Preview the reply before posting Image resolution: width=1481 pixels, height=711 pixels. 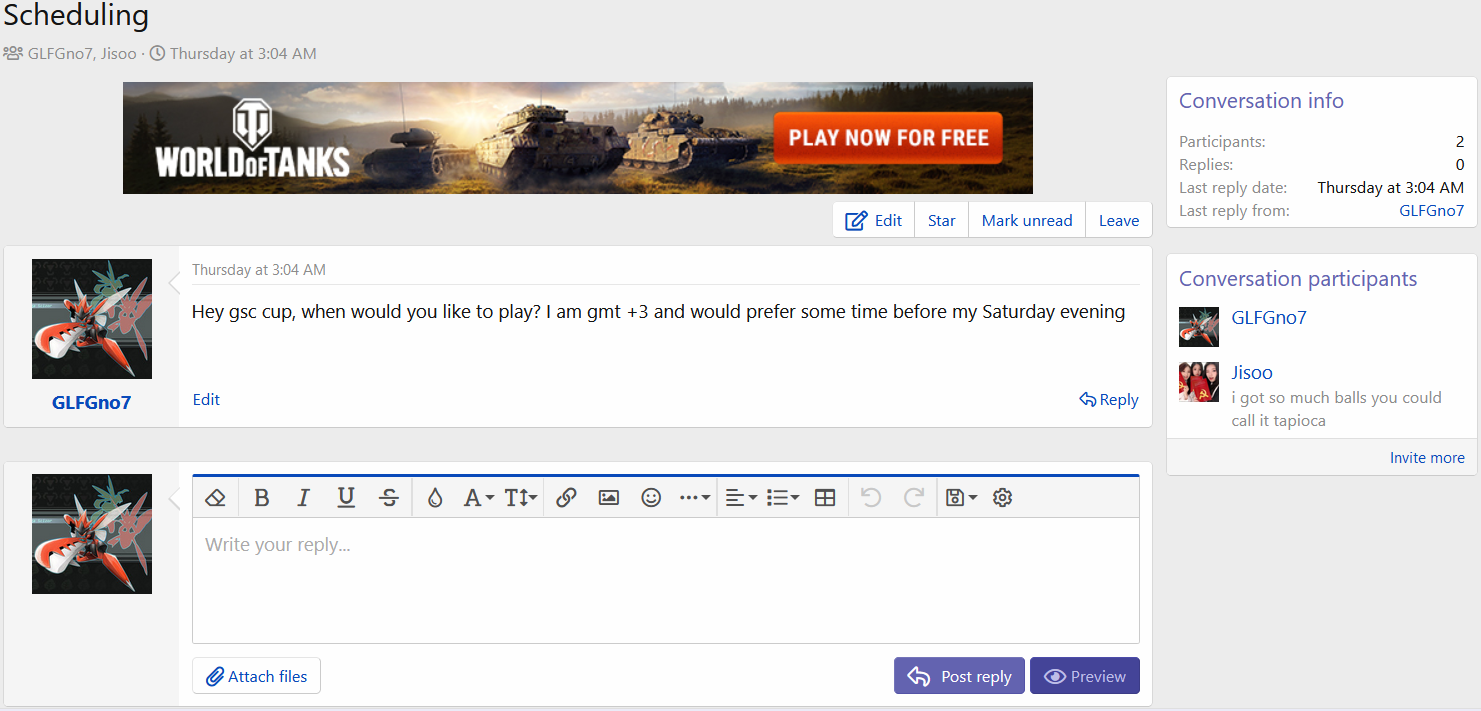(1085, 676)
